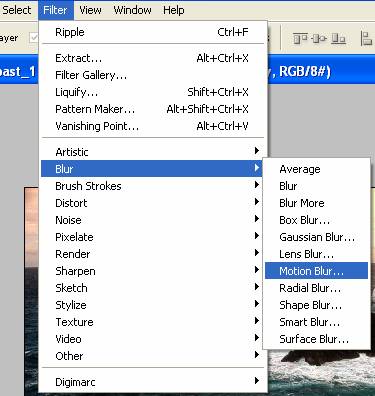Apply the Average blur filter
Viewport: 375px width, 396px height.
317,169
